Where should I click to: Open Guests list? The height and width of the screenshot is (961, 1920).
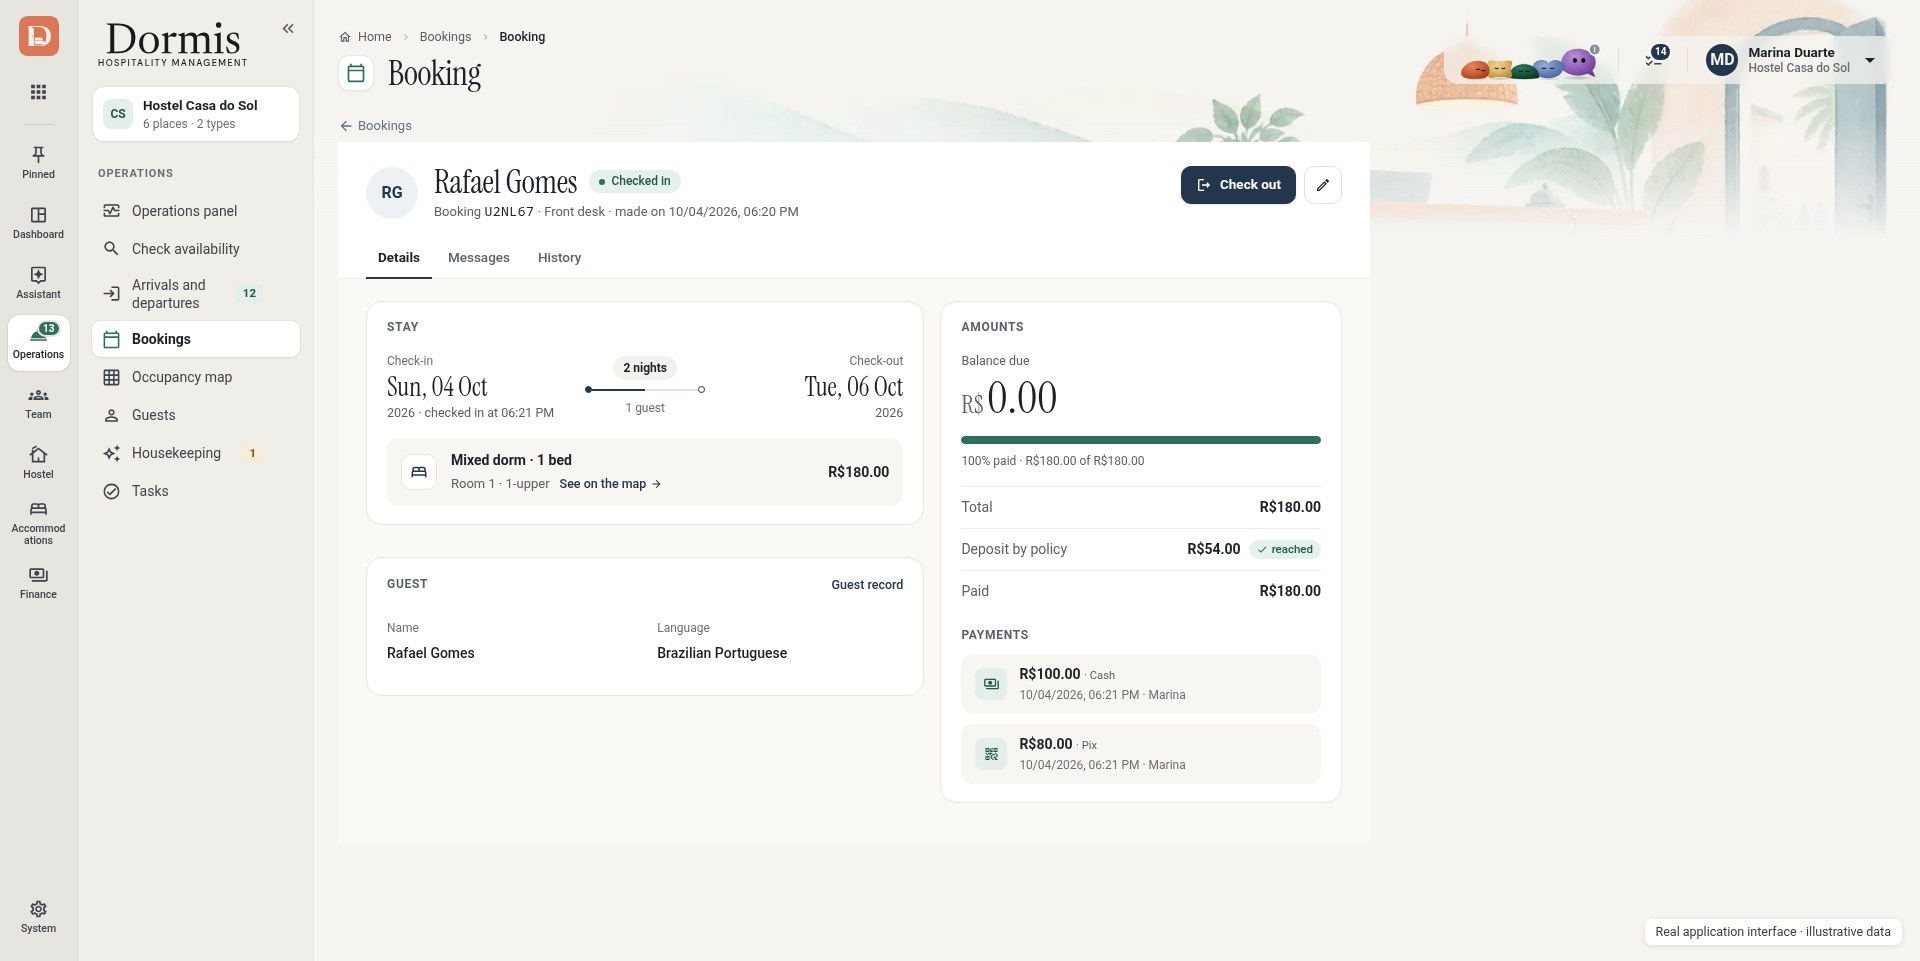coord(196,415)
